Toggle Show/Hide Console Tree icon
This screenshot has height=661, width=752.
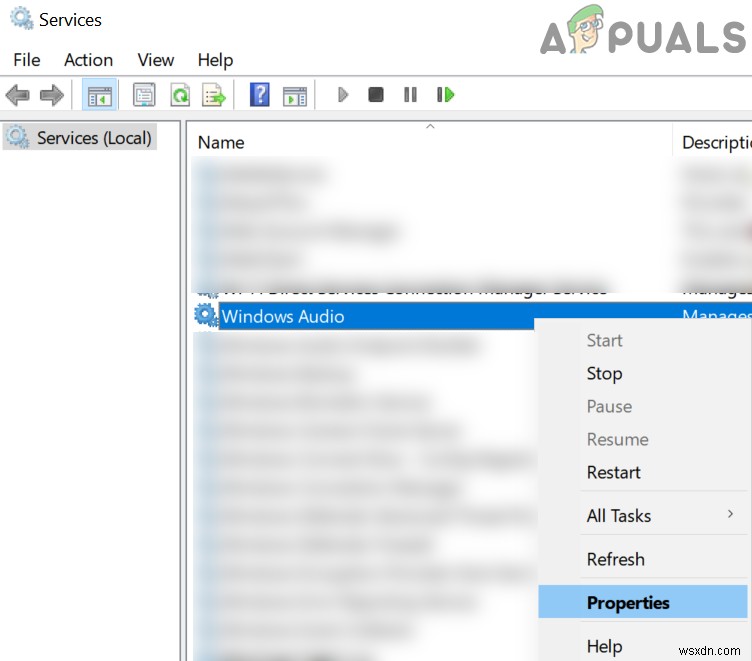(x=99, y=94)
